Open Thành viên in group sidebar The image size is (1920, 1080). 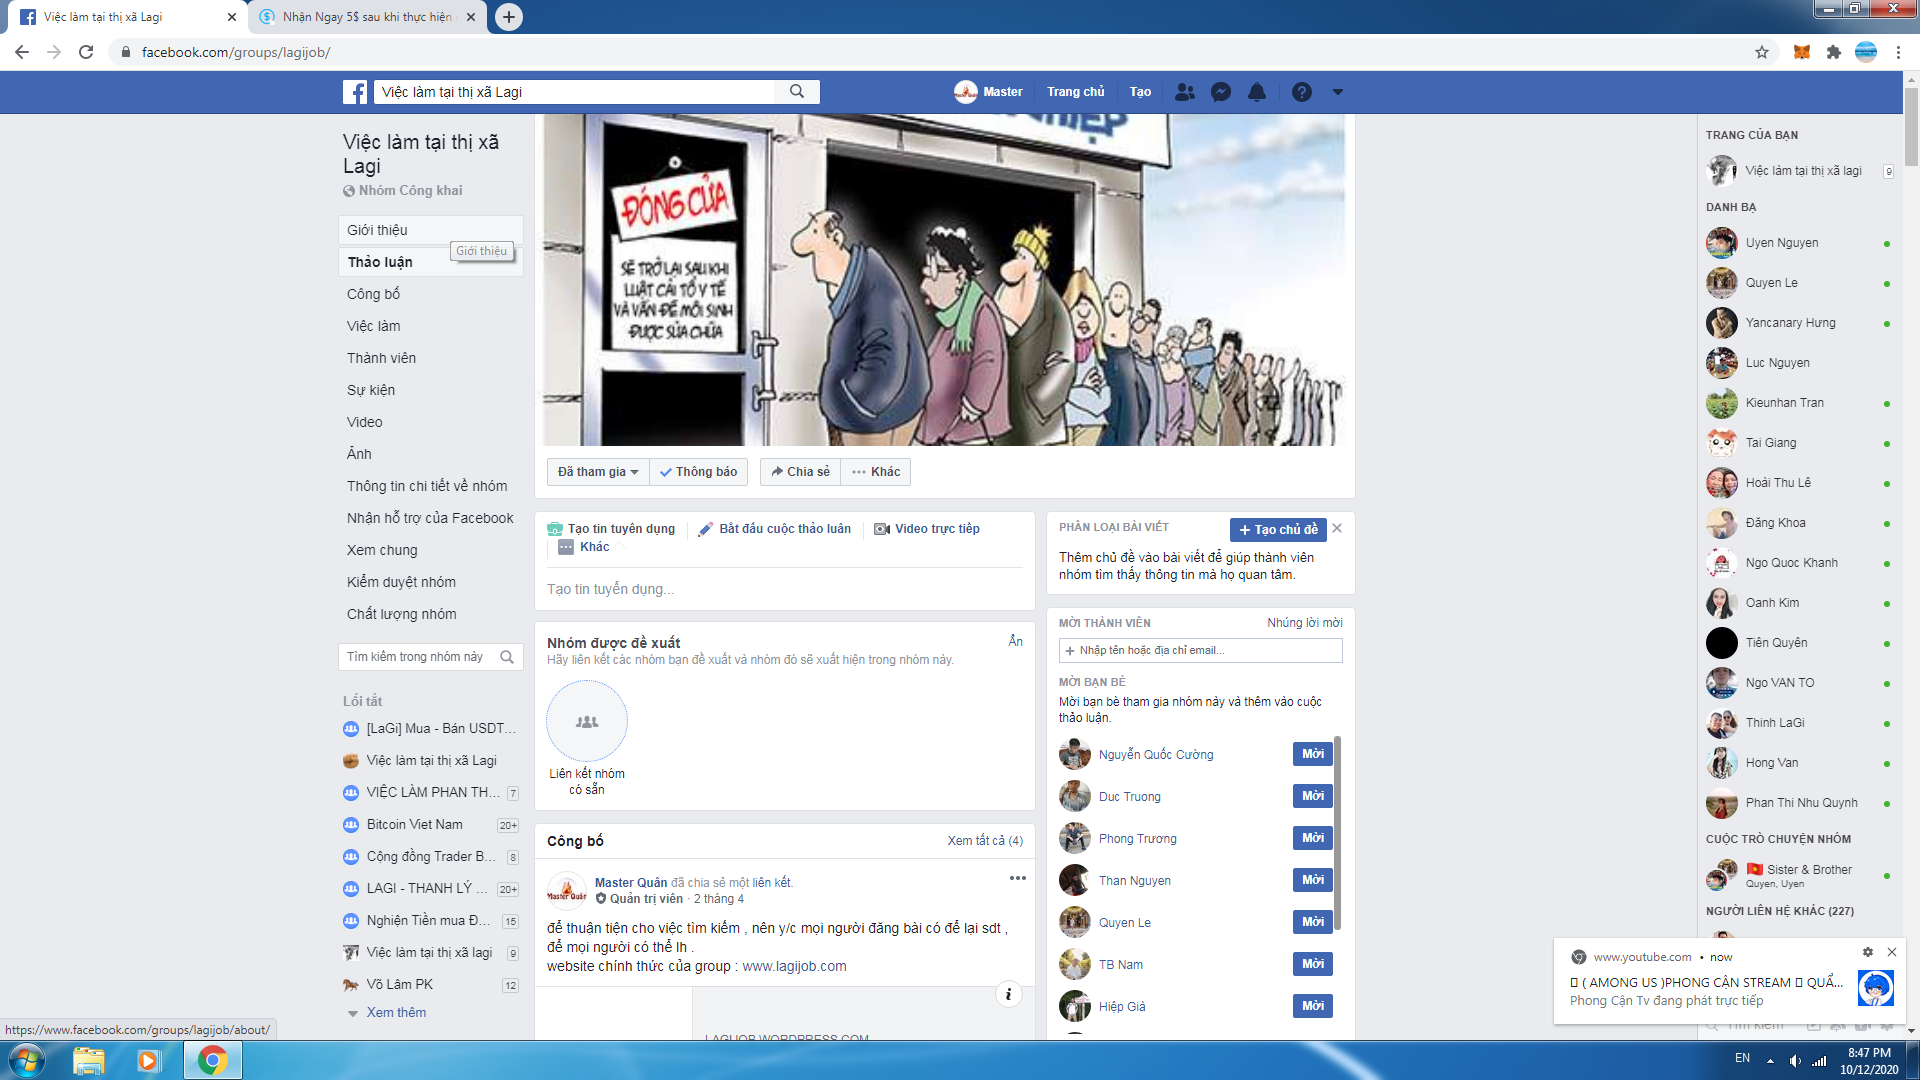click(x=381, y=358)
